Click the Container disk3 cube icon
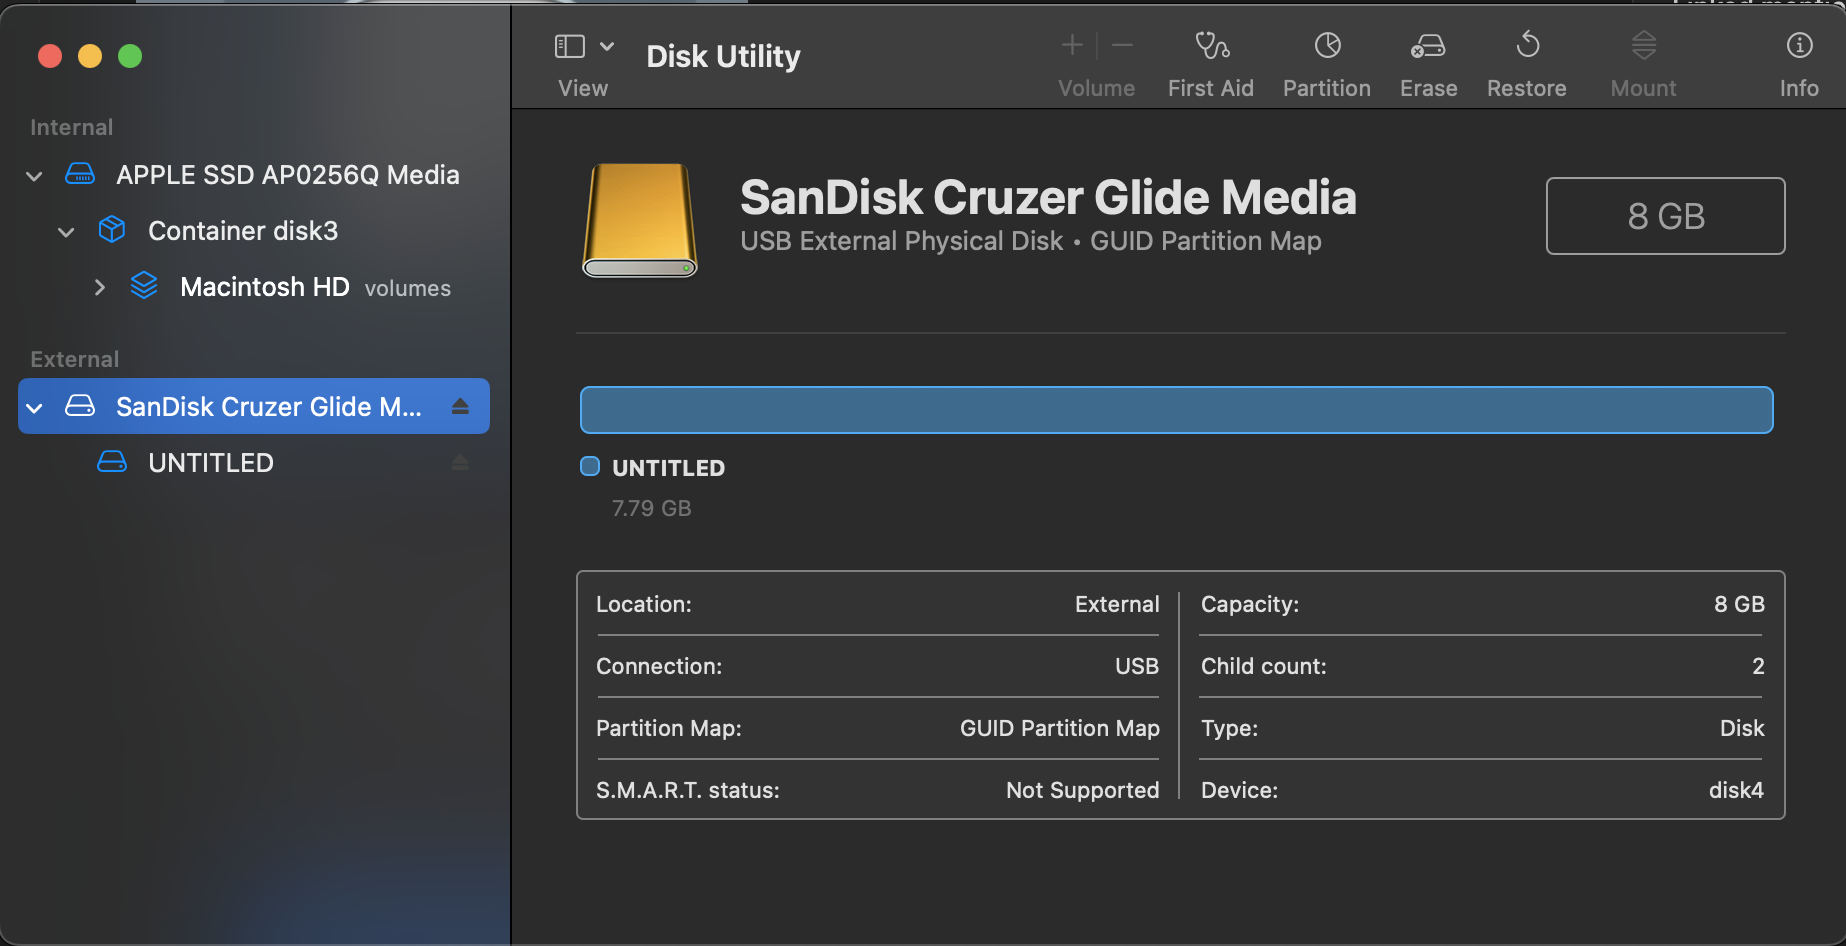This screenshot has height=946, width=1846. click(112, 230)
